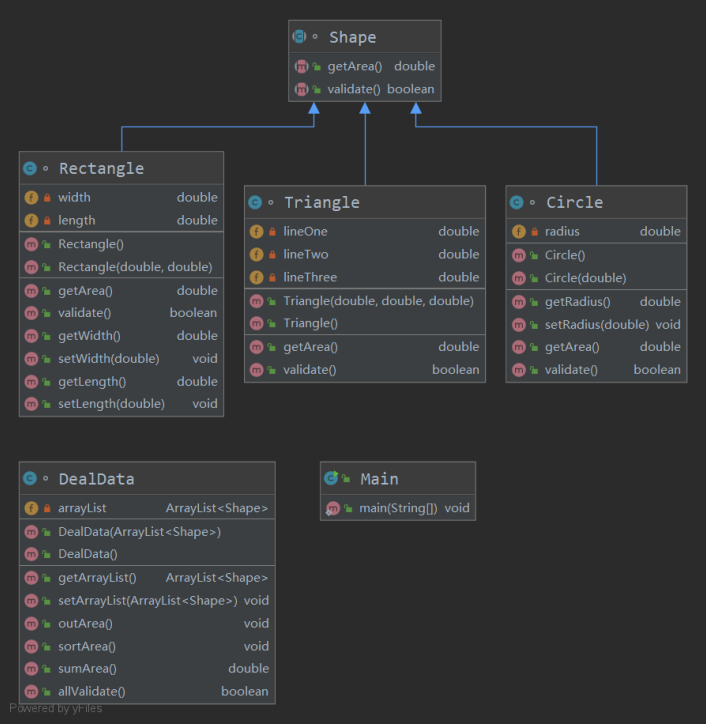Select the method icon beside allValidate()
This screenshot has height=725, width=706.
(31, 692)
